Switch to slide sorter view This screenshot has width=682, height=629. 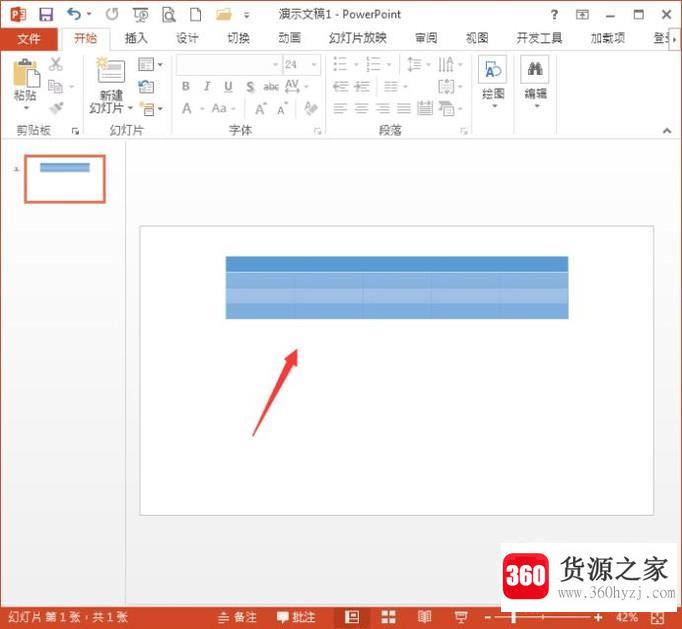[x=388, y=617]
